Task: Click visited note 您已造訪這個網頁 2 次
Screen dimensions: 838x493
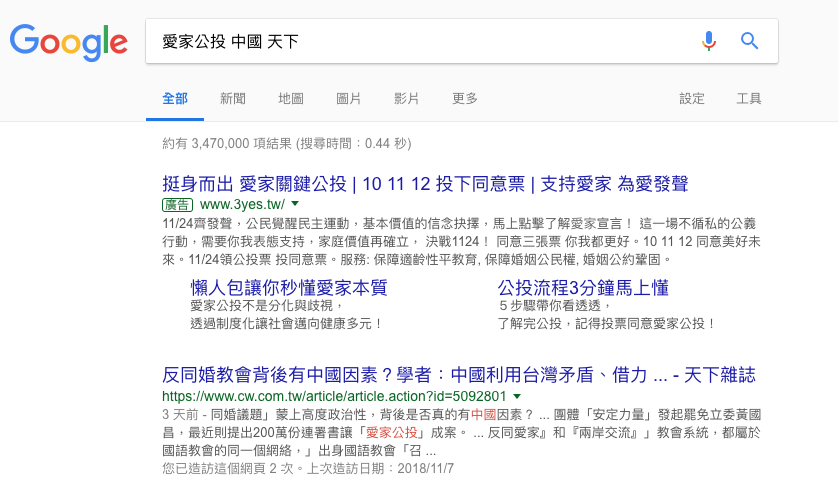Action: click(308, 468)
